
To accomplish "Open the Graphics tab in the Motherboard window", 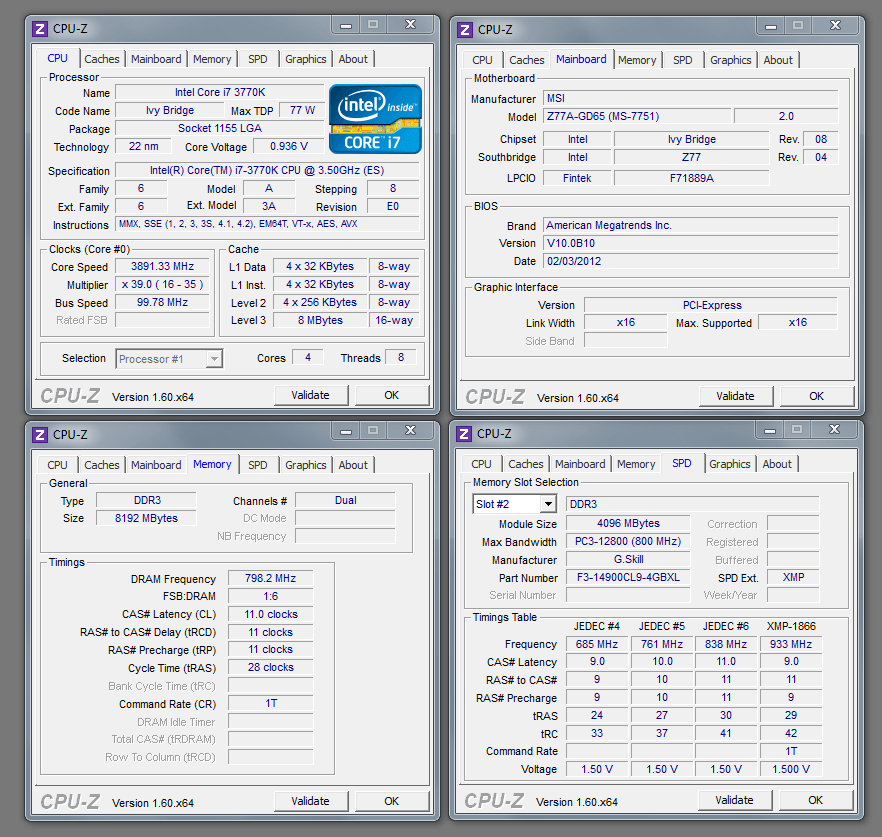I will point(730,60).
